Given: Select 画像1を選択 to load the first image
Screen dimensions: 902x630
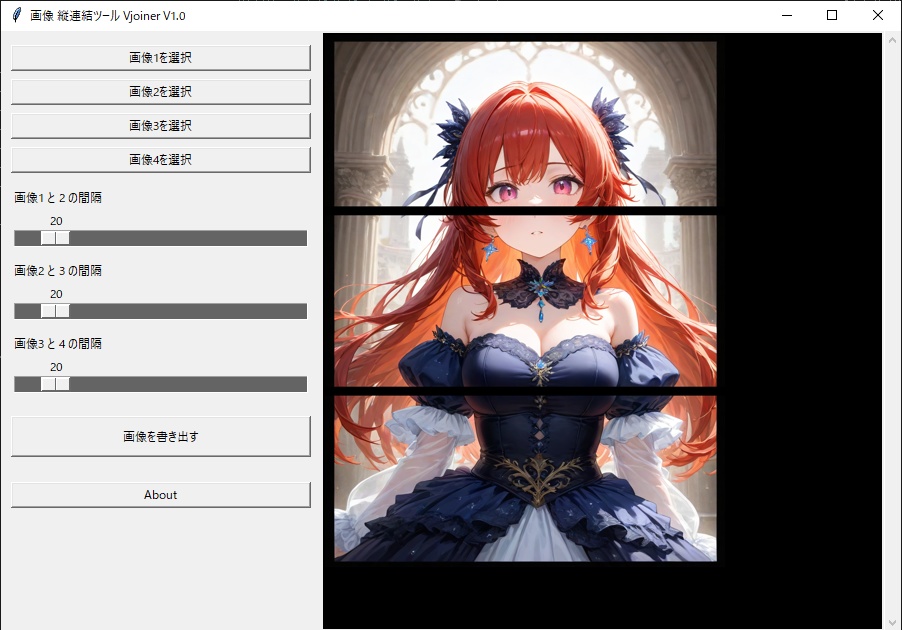Looking at the screenshot, I should [160, 57].
